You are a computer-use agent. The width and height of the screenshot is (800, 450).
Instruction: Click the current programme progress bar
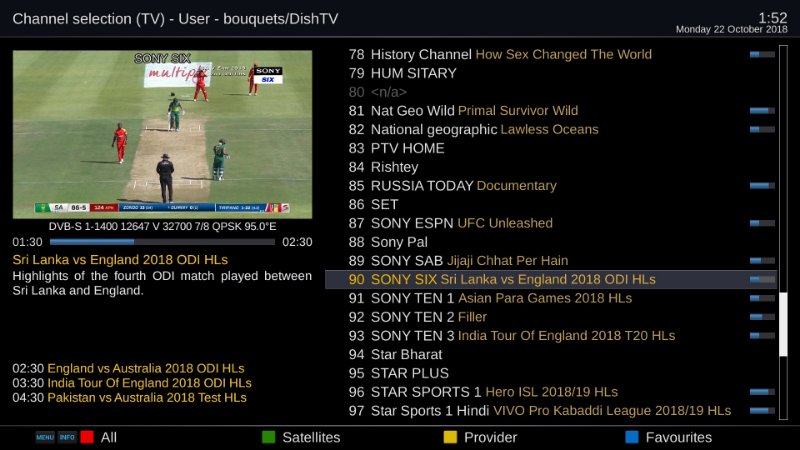(x=162, y=242)
